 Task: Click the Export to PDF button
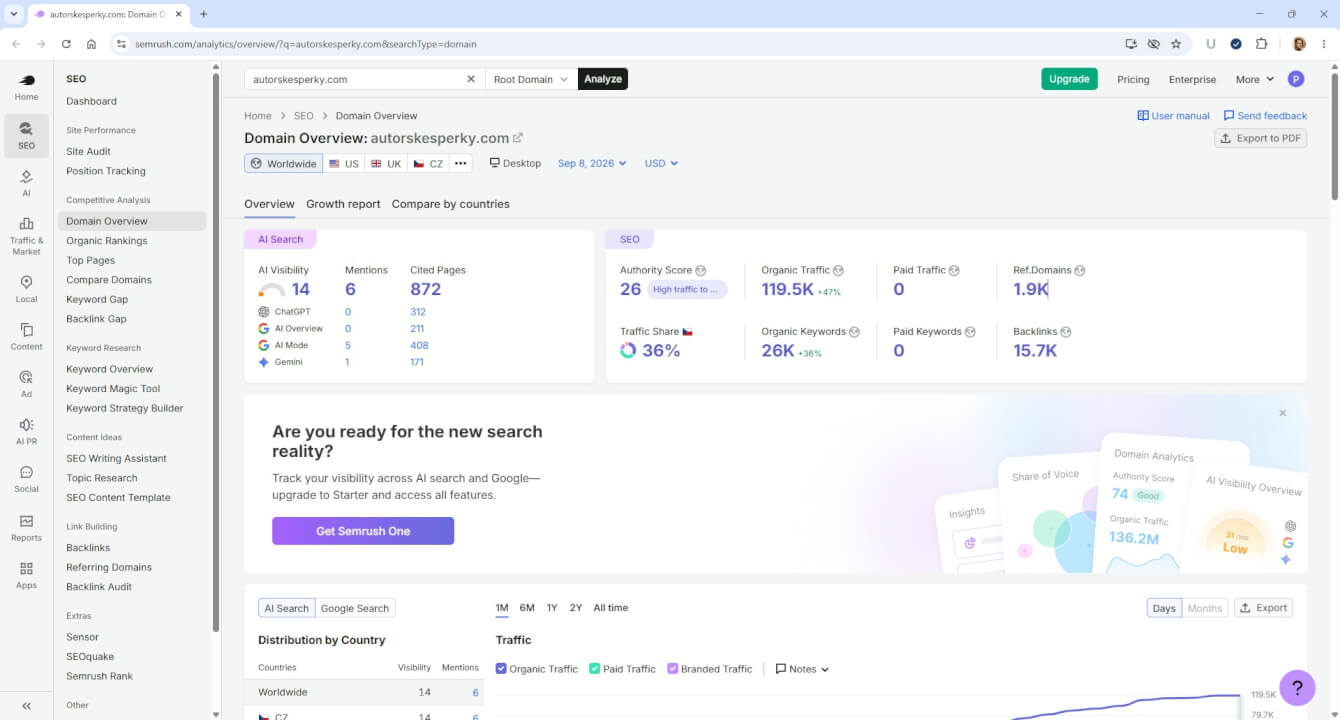click(1260, 138)
